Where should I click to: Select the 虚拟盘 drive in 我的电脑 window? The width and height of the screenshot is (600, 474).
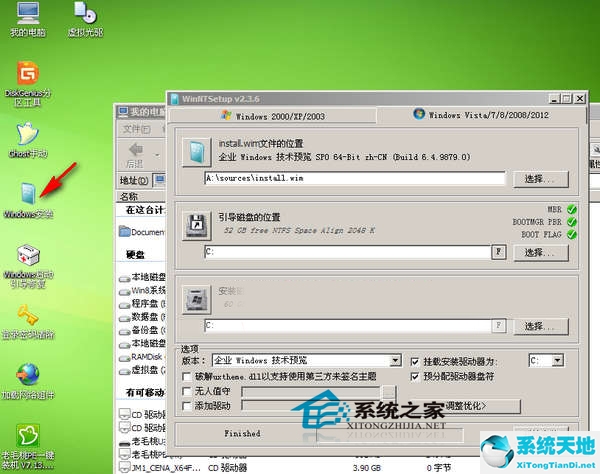(142, 370)
